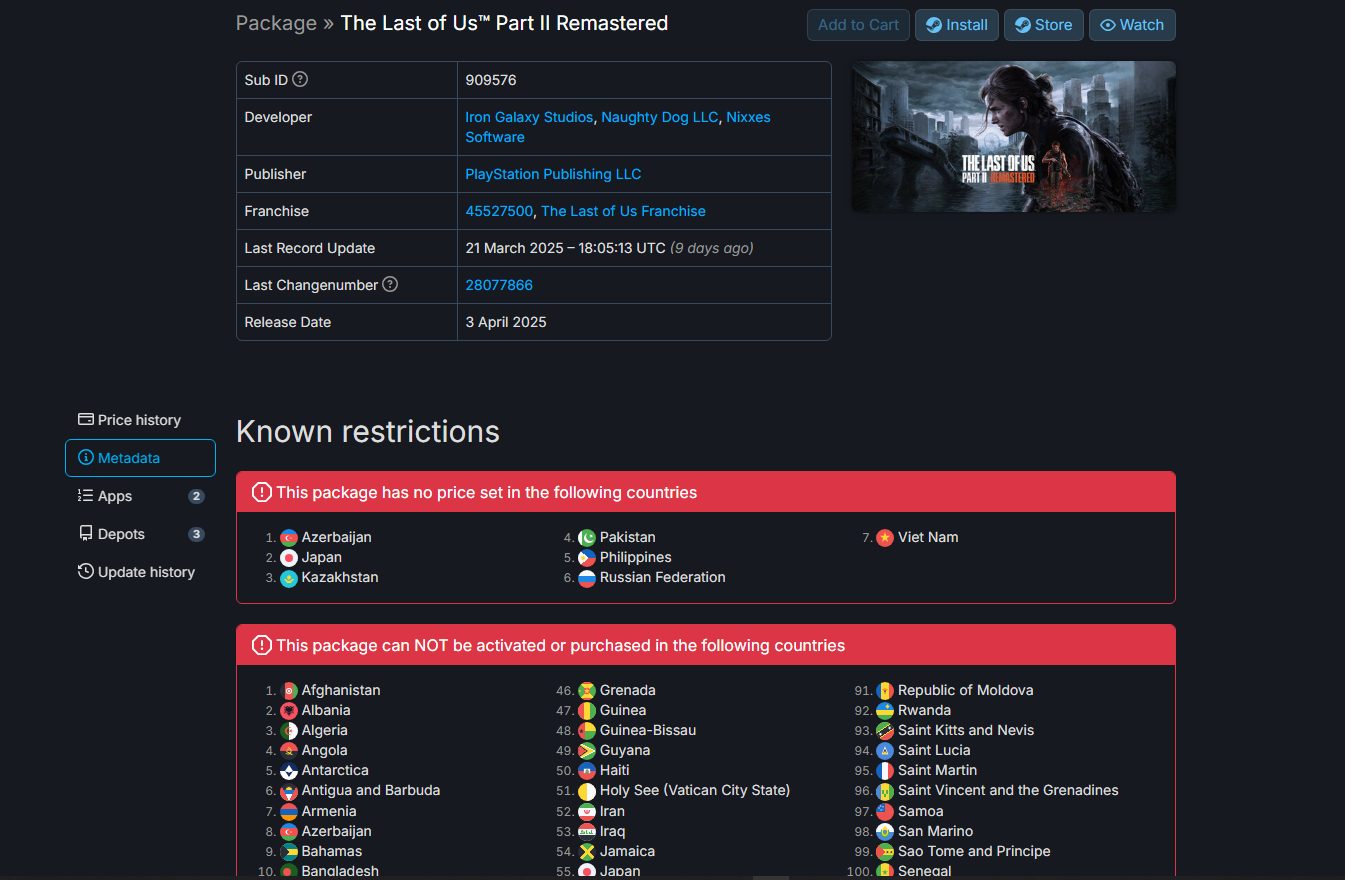This screenshot has width=1345, height=880.
Task: Click the Viet Nam flag icon
Action: (x=885, y=538)
